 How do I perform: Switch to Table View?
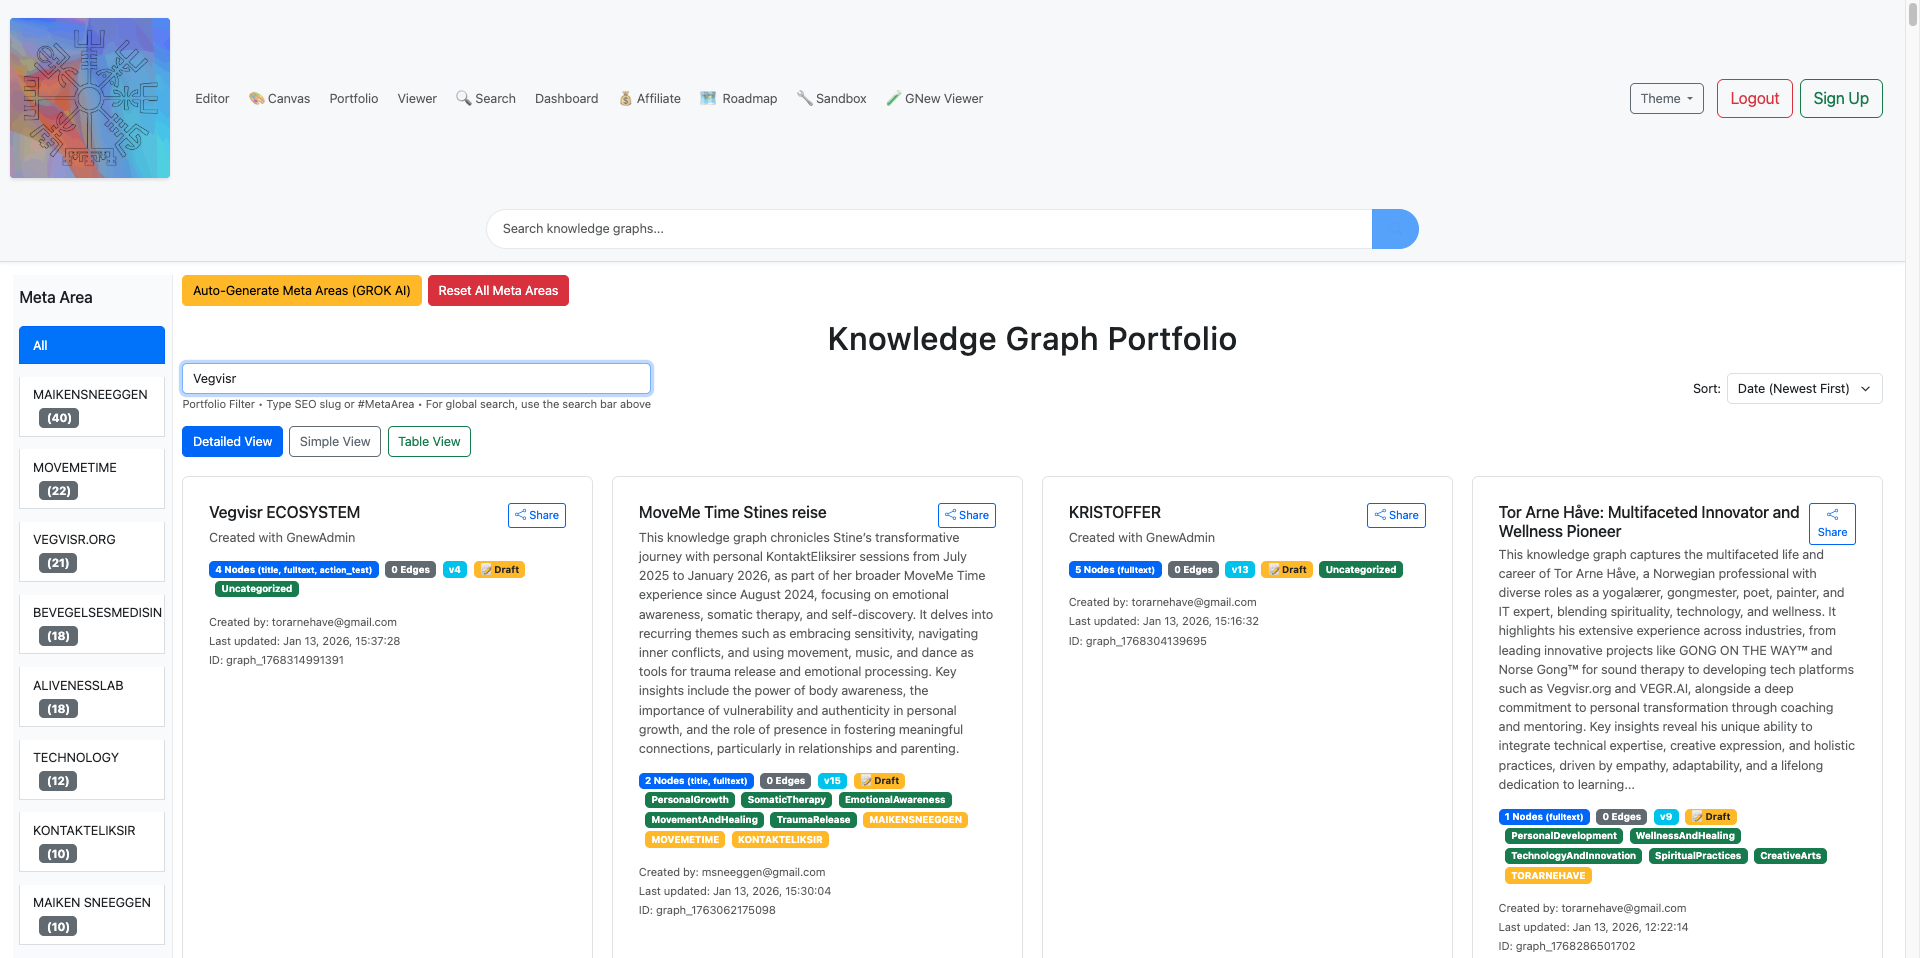[x=429, y=442]
